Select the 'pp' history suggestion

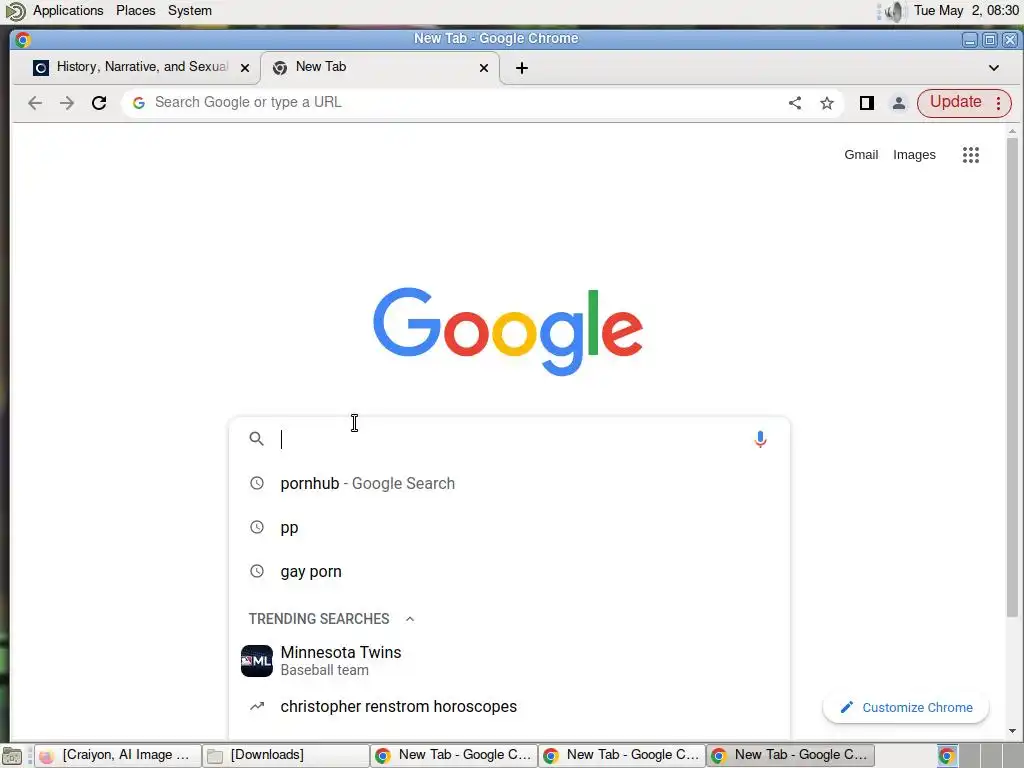pyautogui.click(x=509, y=528)
